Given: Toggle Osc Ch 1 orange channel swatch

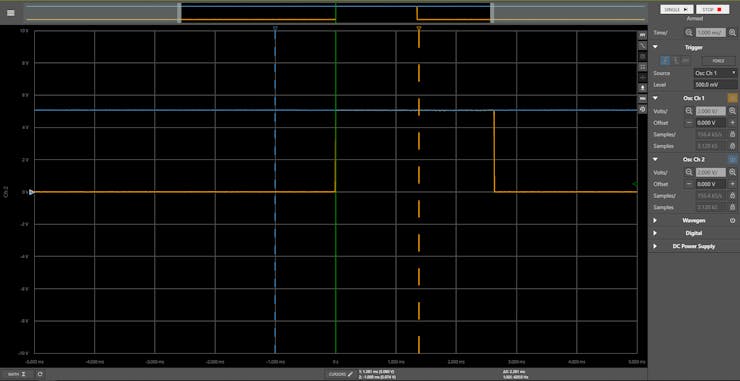Looking at the screenshot, I should 732,98.
